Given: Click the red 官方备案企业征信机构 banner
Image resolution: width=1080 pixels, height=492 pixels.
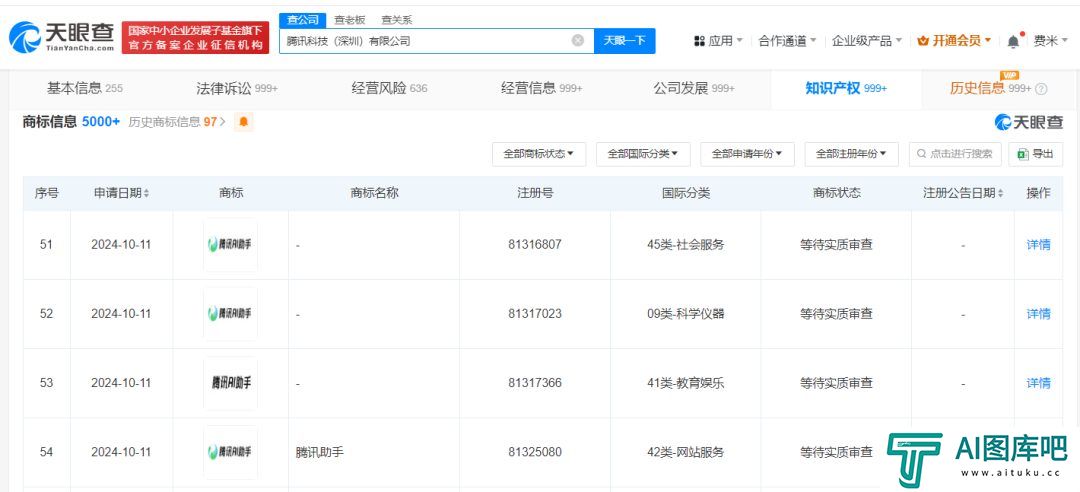Looking at the screenshot, I should coord(196,37).
